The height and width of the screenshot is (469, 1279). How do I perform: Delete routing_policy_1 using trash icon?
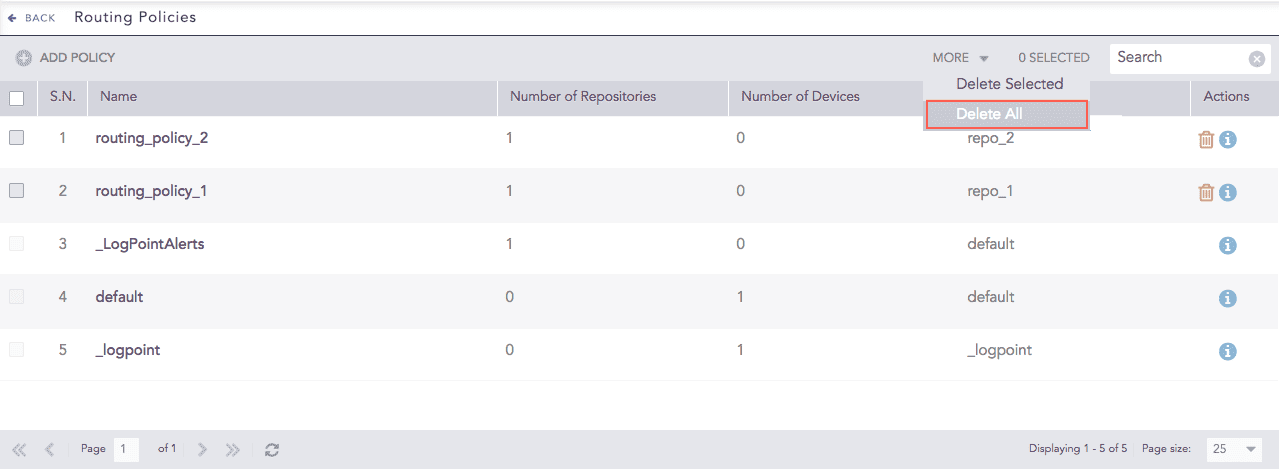point(1205,192)
